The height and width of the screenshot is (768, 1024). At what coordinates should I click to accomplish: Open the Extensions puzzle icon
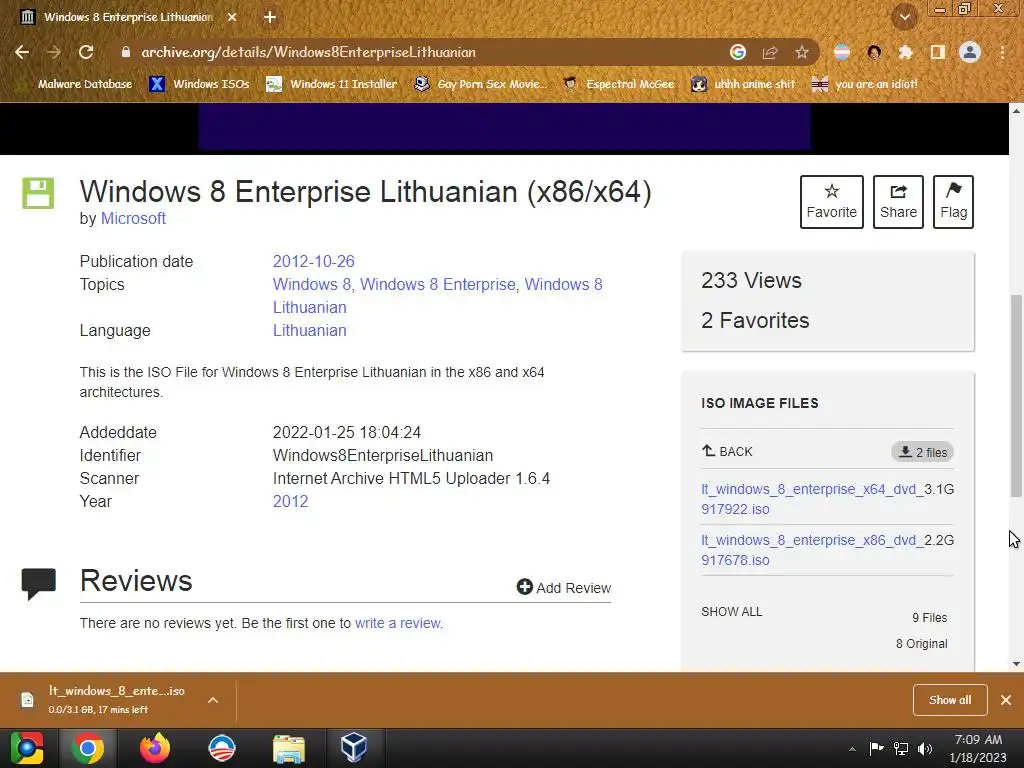(906, 52)
